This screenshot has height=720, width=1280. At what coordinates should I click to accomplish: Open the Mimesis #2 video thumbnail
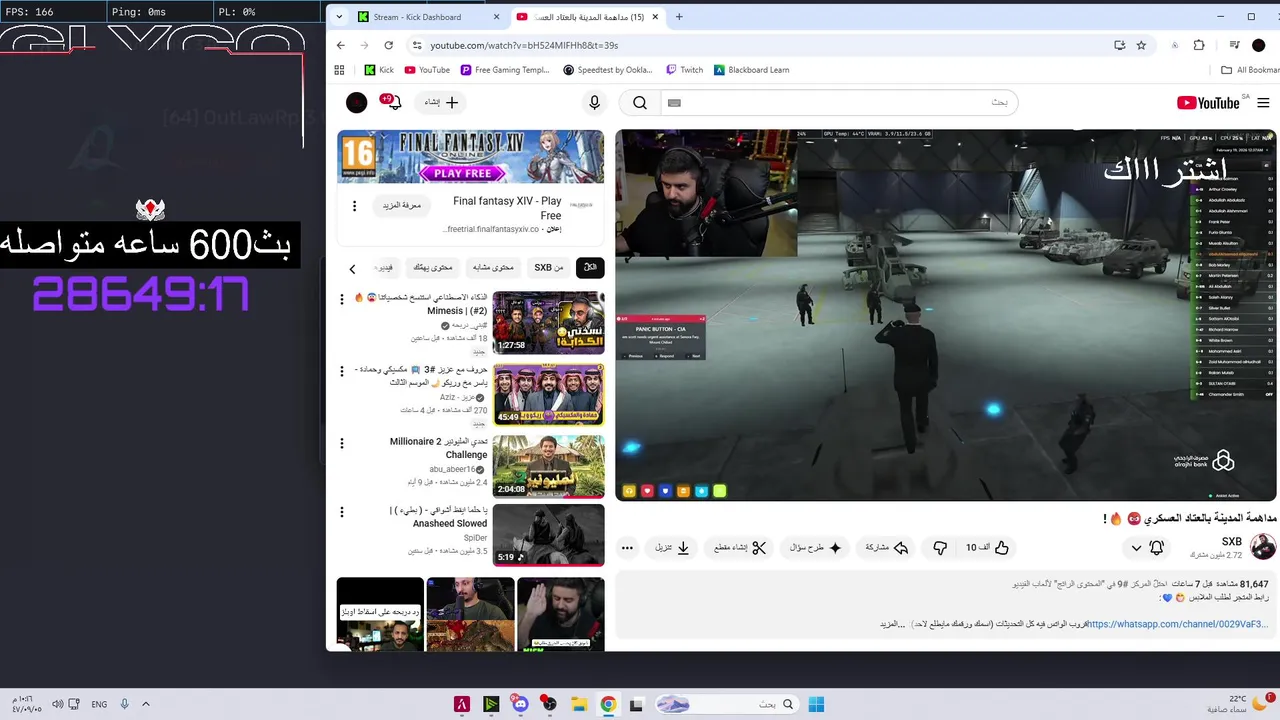point(548,323)
